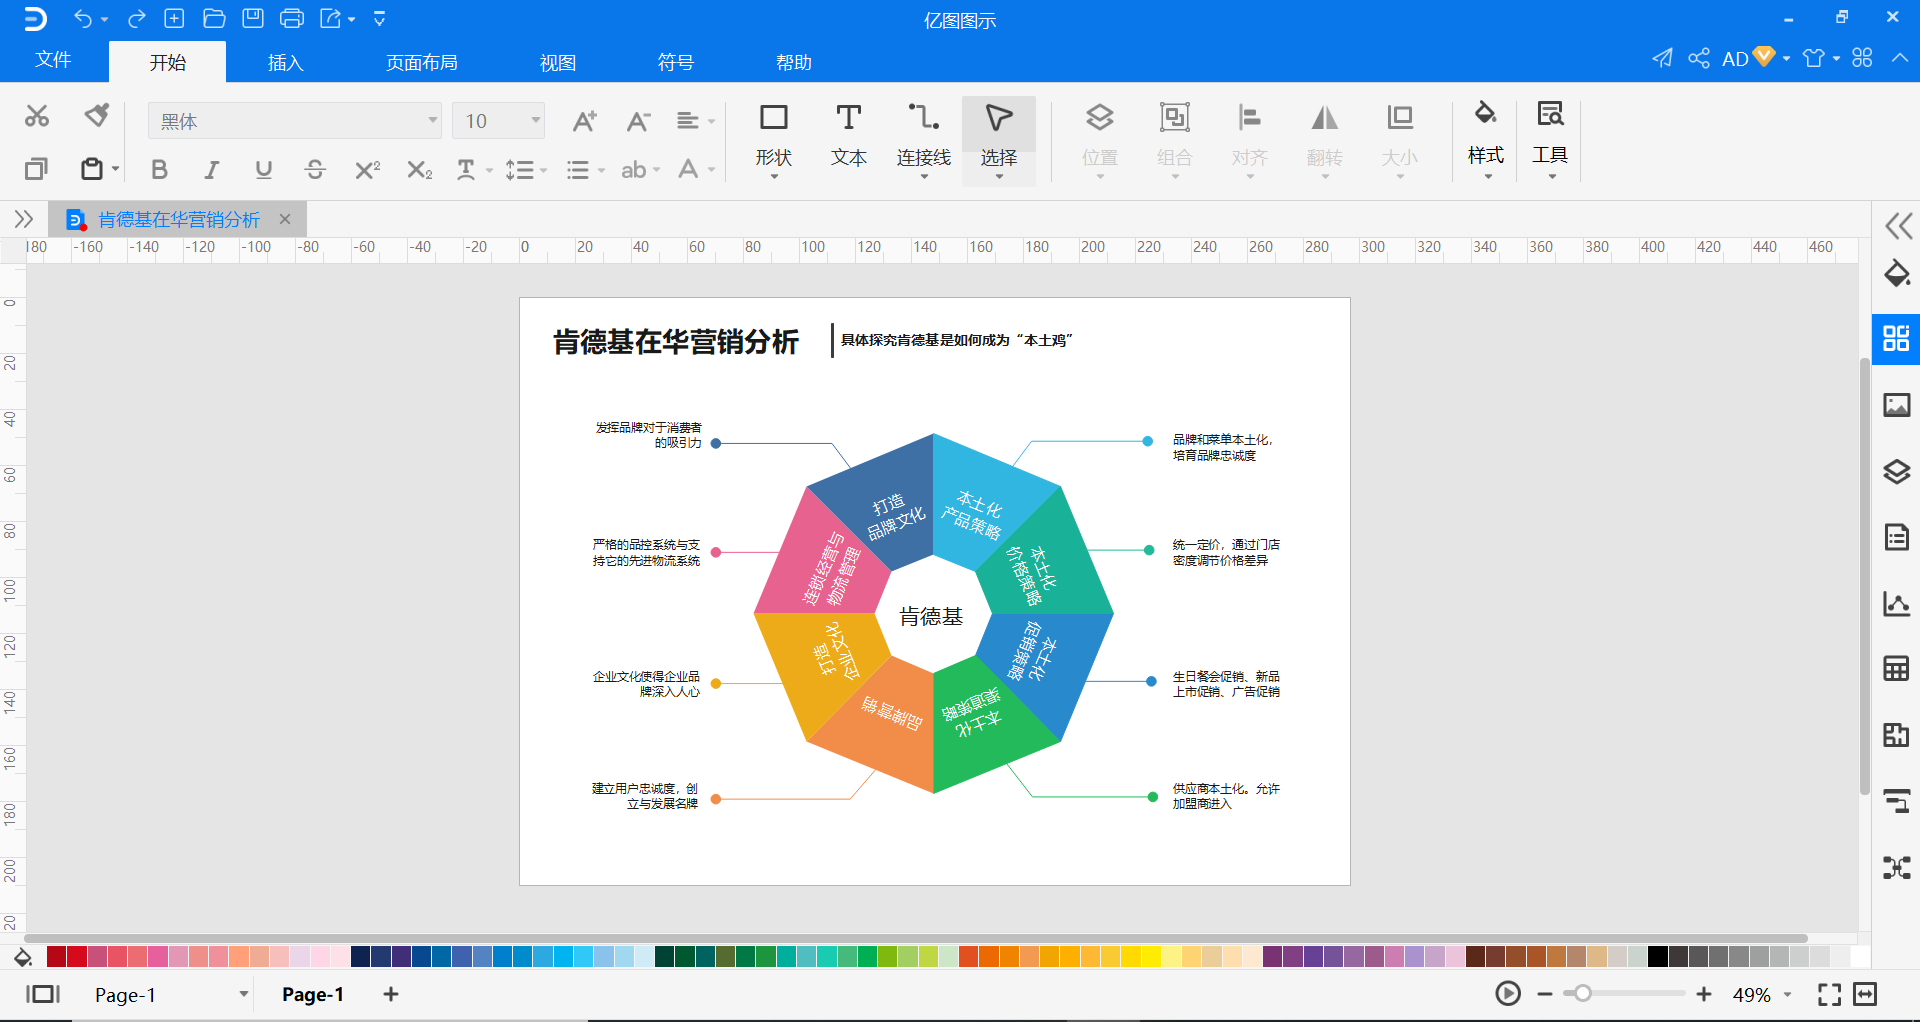Open the font color dropdown arrow
Viewport: 1920px width, 1022px height.
(x=712, y=170)
